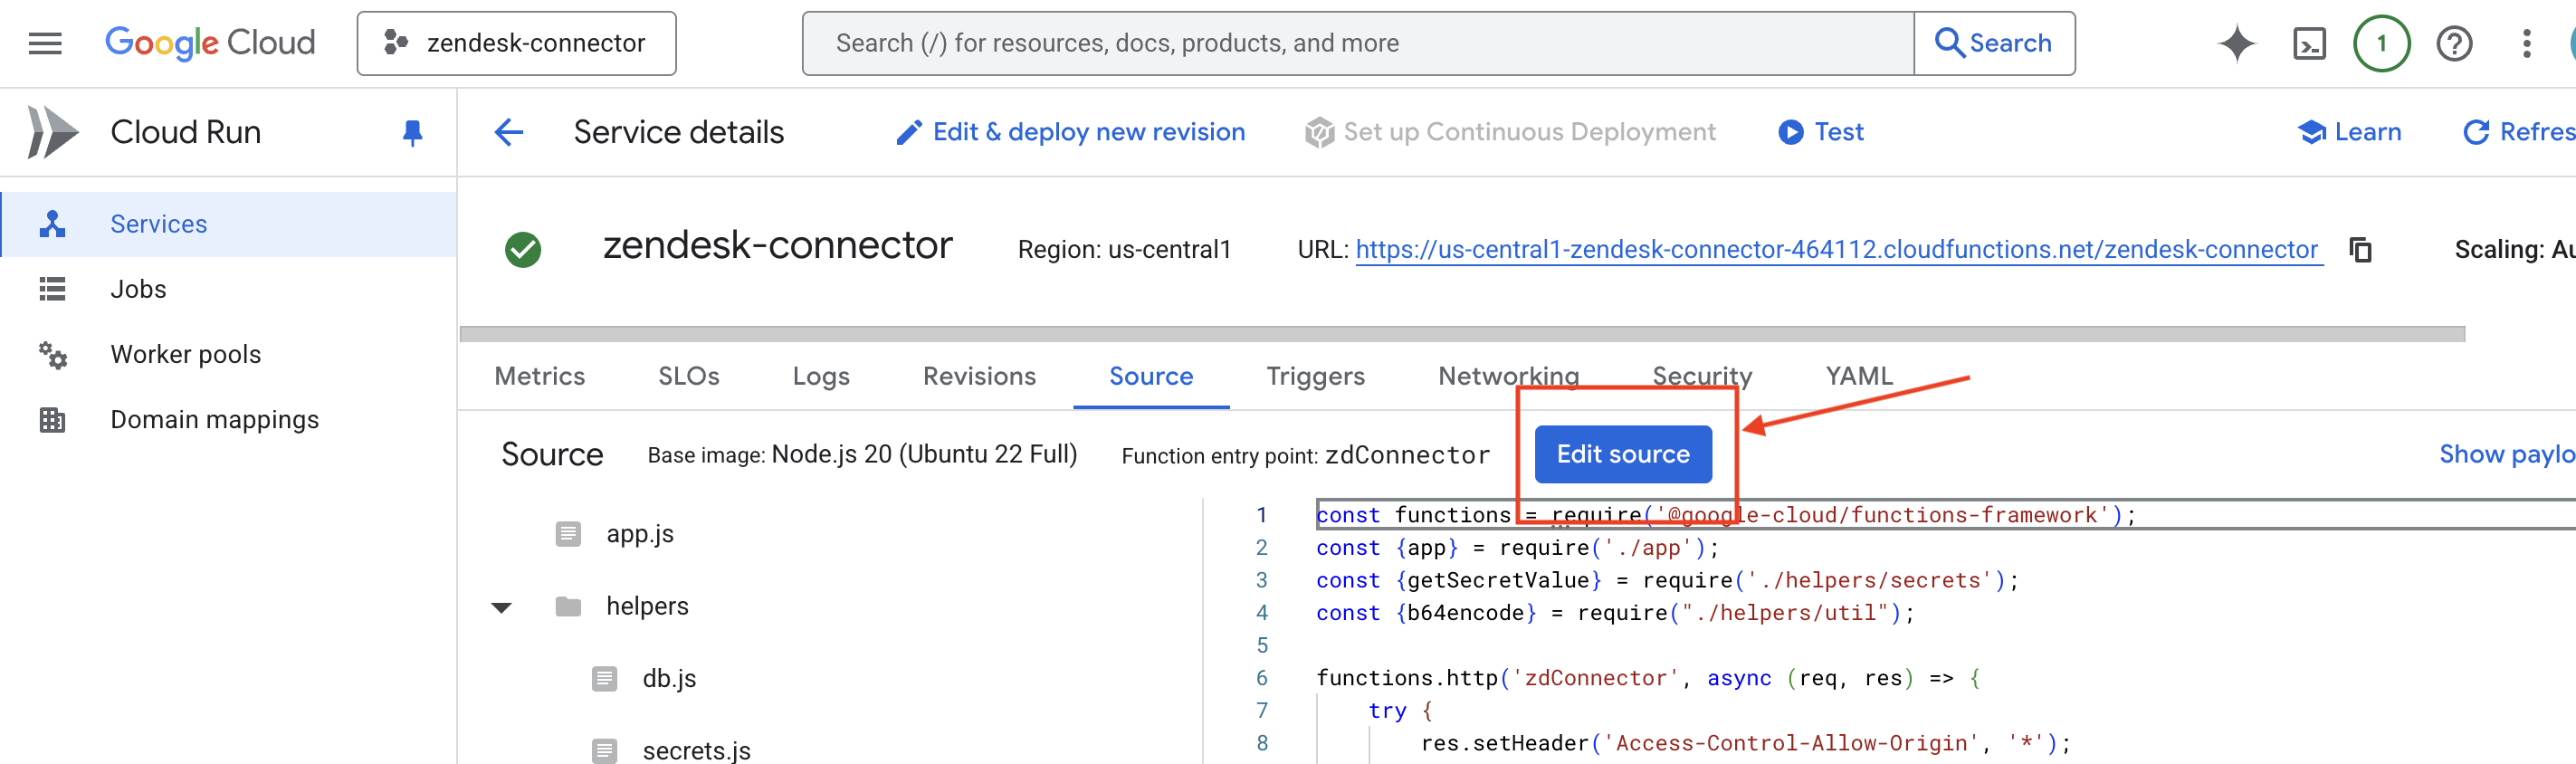Open the zendesk-connector cloudfunctions URL link
Screen dimensions: 2576x764
point(1836,250)
